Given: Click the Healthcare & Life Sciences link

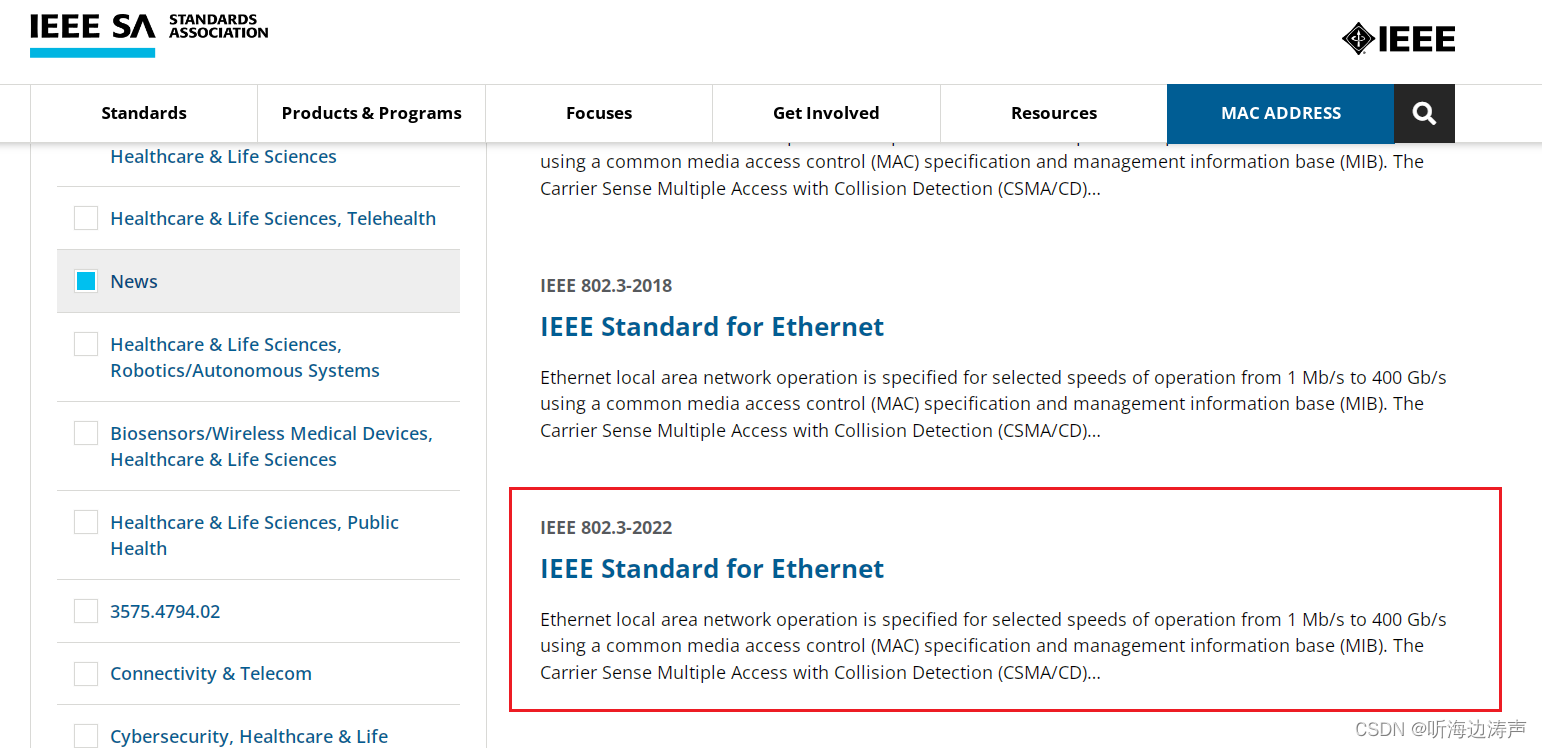Looking at the screenshot, I should pyautogui.click(x=222, y=156).
